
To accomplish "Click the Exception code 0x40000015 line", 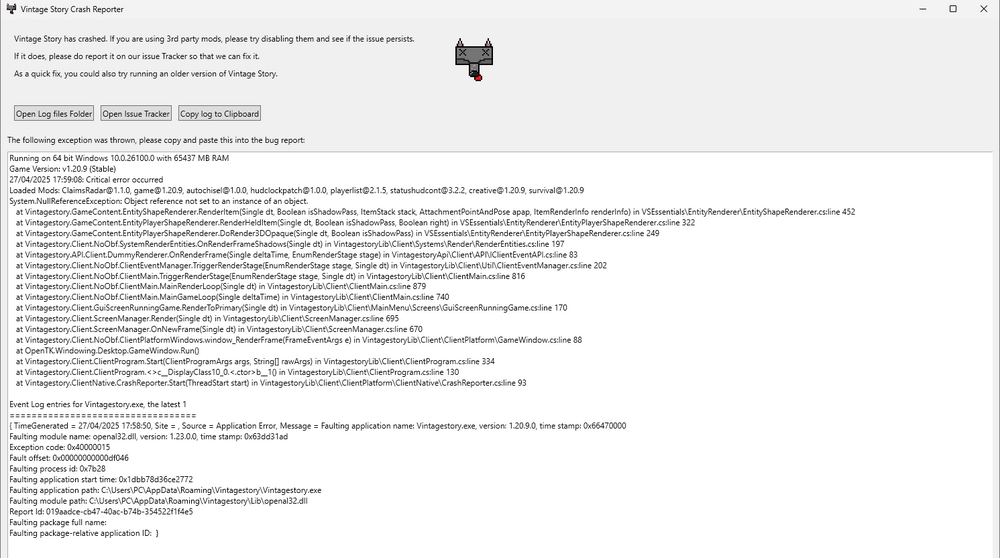I will (x=59, y=447).
